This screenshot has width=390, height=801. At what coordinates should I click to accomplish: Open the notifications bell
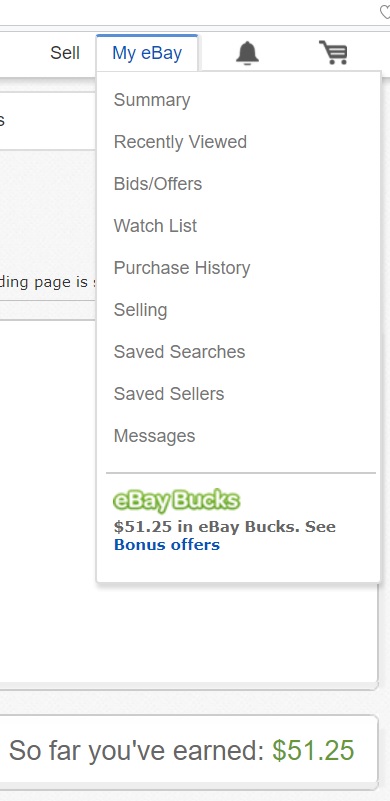click(x=247, y=53)
